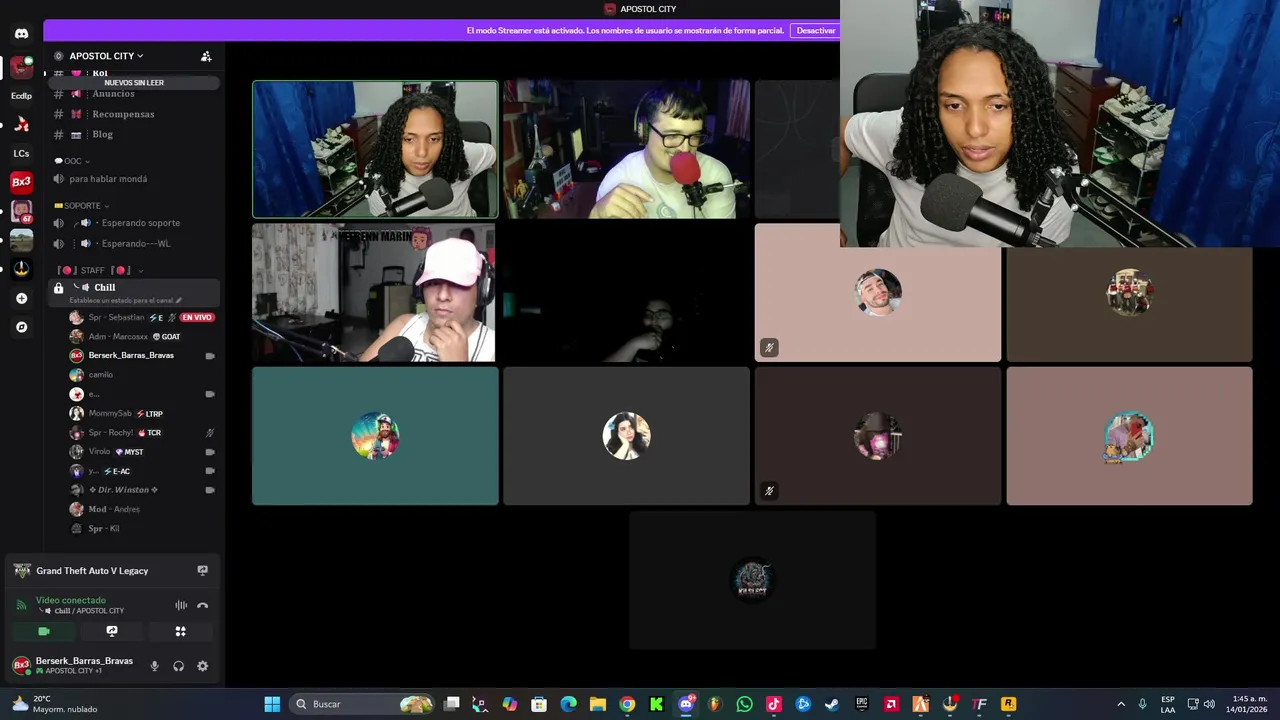Open Epic Games Launcher in taskbar

pos(862,704)
